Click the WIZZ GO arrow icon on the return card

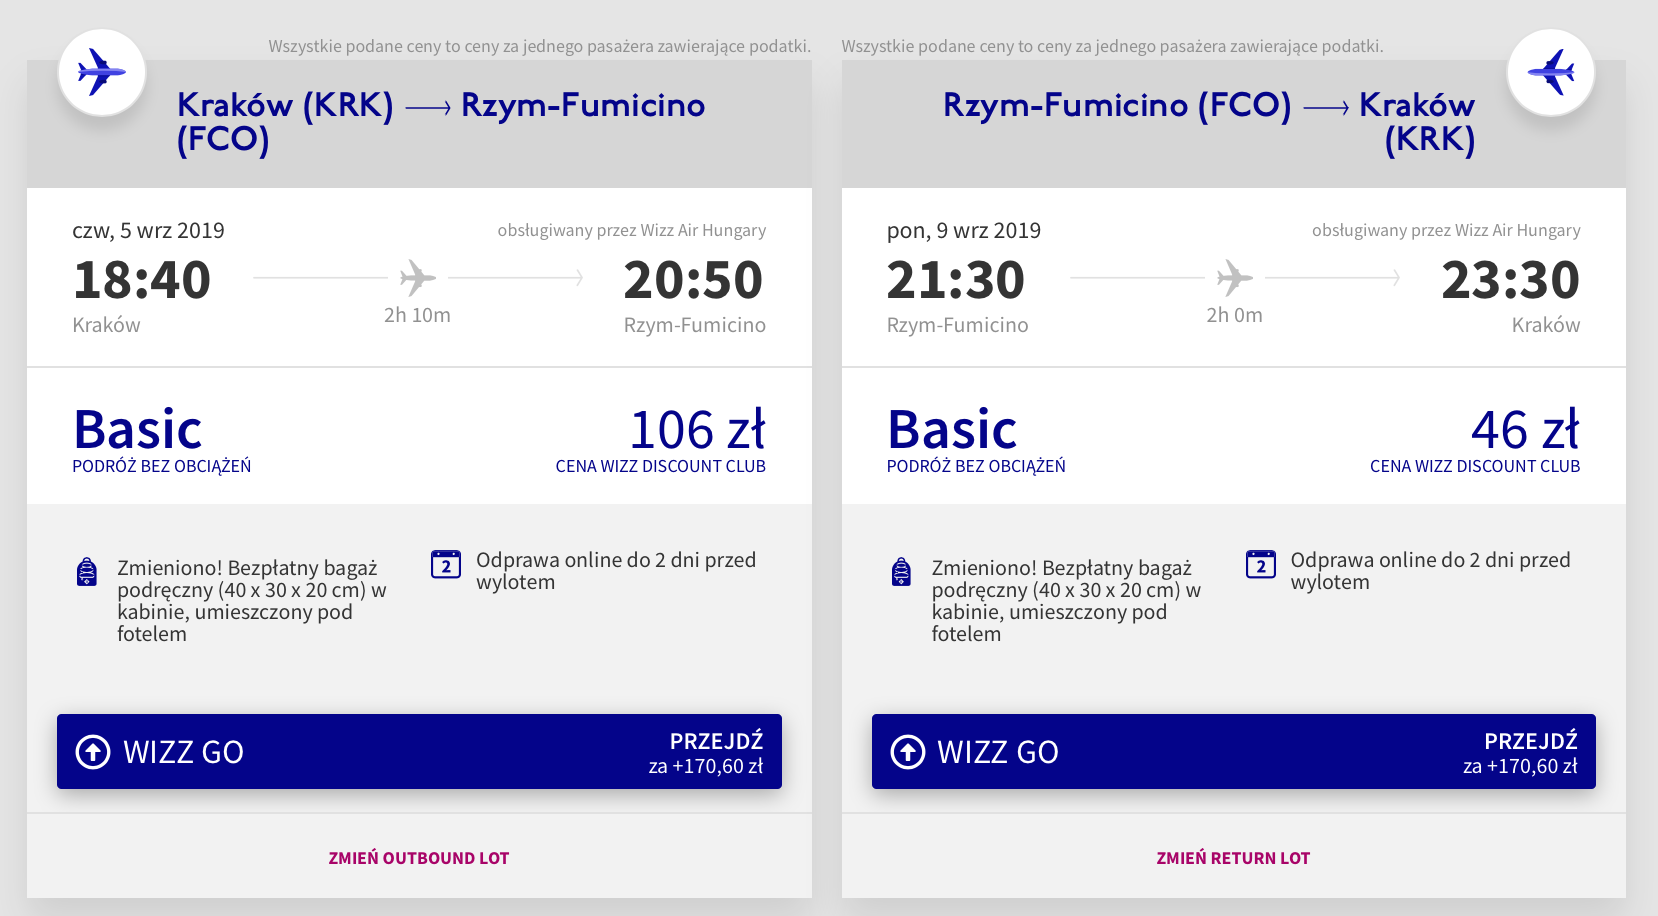coord(908,751)
